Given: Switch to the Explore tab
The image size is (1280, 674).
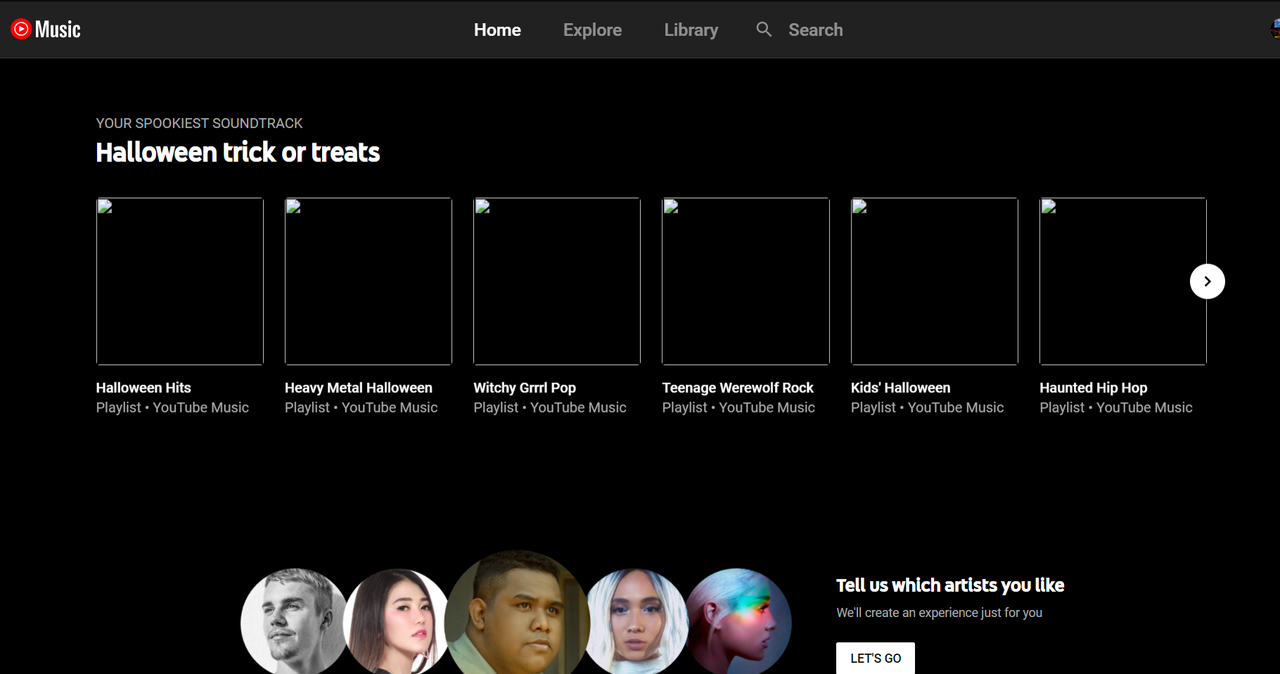Looking at the screenshot, I should click(x=592, y=30).
